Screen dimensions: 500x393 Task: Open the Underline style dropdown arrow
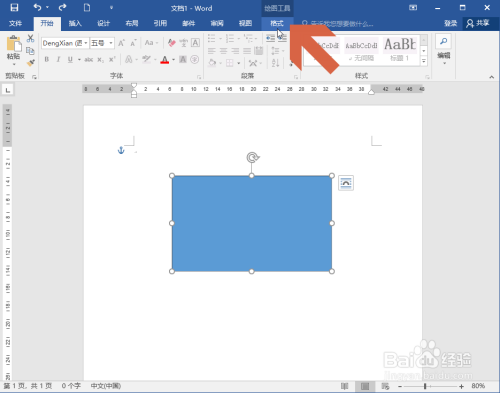pos(79,60)
